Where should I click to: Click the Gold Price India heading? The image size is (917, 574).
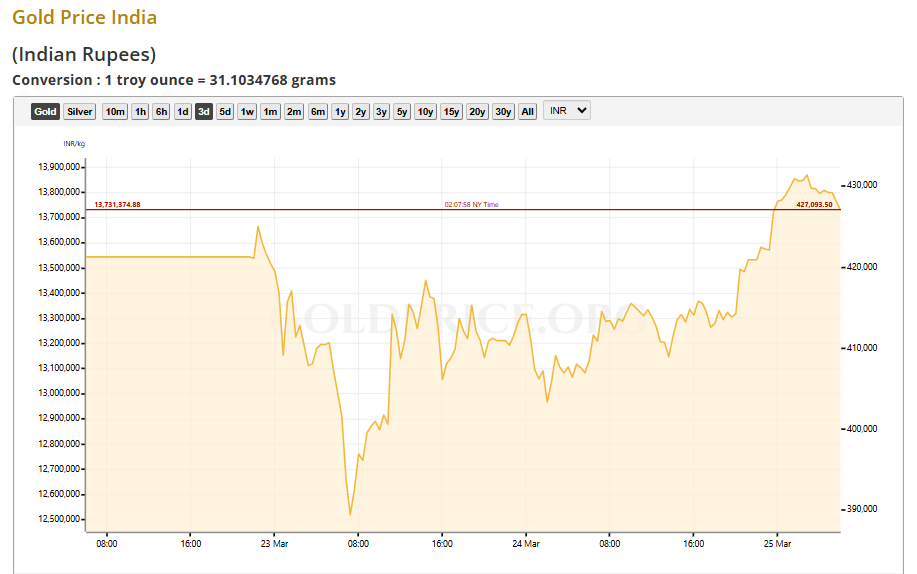pyautogui.click(x=85, y=17)
